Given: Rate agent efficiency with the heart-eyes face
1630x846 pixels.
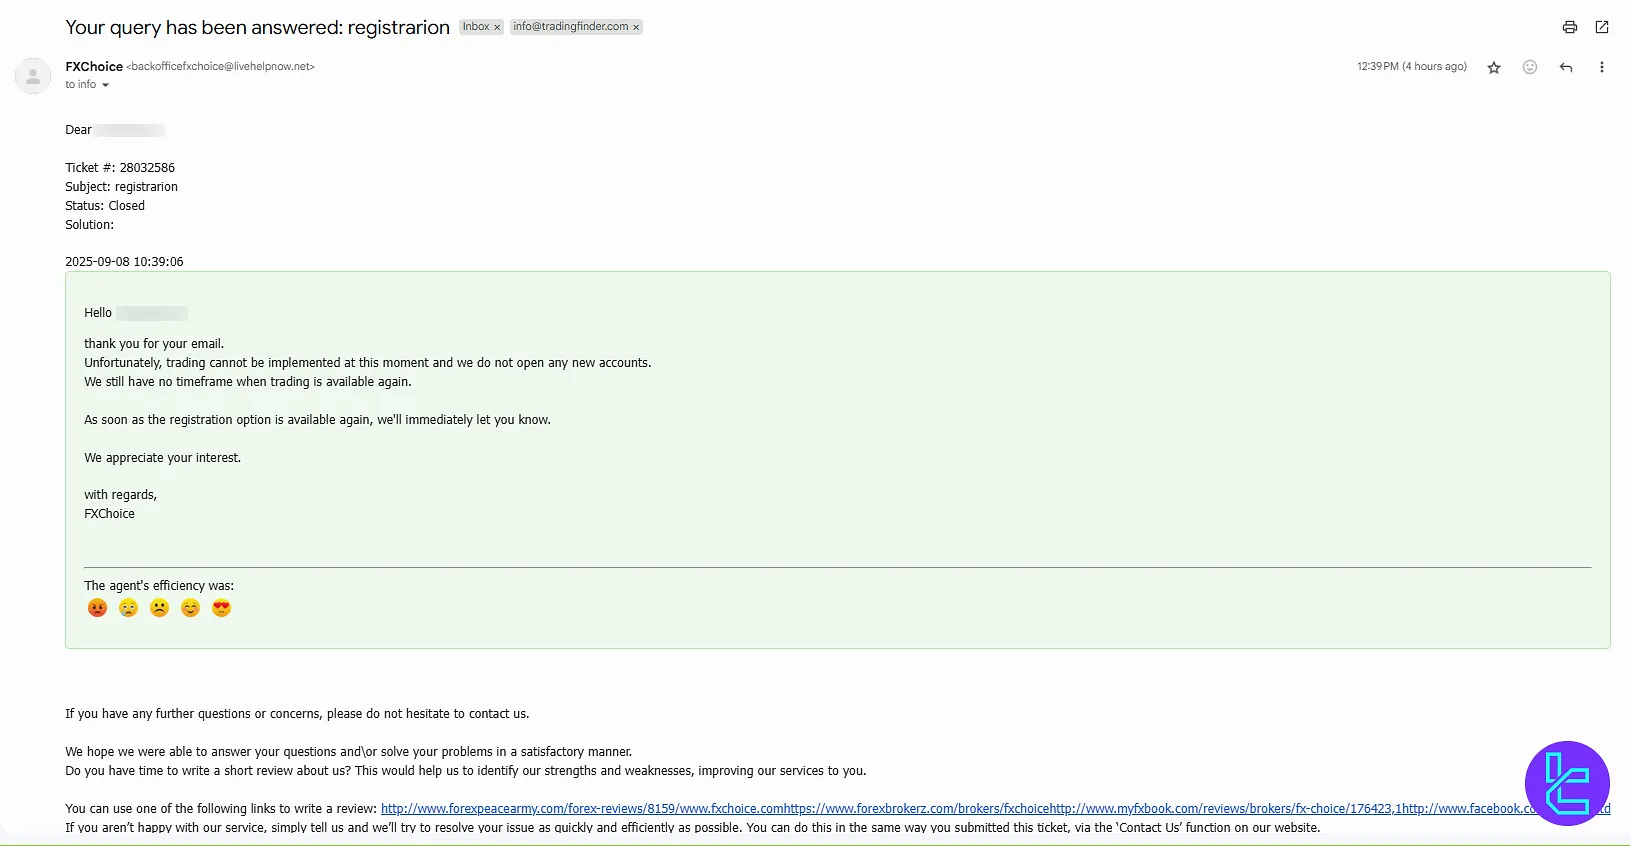Looking at the screenshot, I should pyautogui.click(x=221, y=608).
